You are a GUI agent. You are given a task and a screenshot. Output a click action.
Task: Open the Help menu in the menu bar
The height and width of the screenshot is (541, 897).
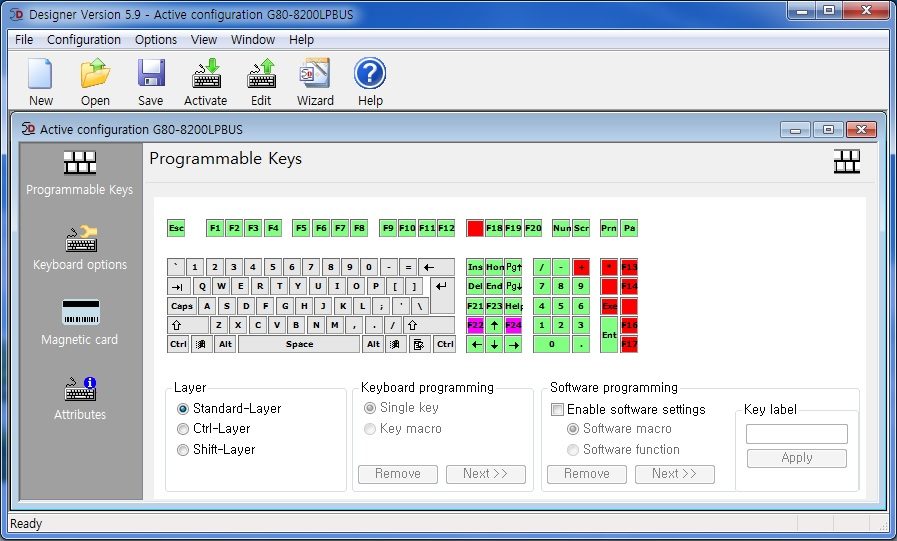301,39
